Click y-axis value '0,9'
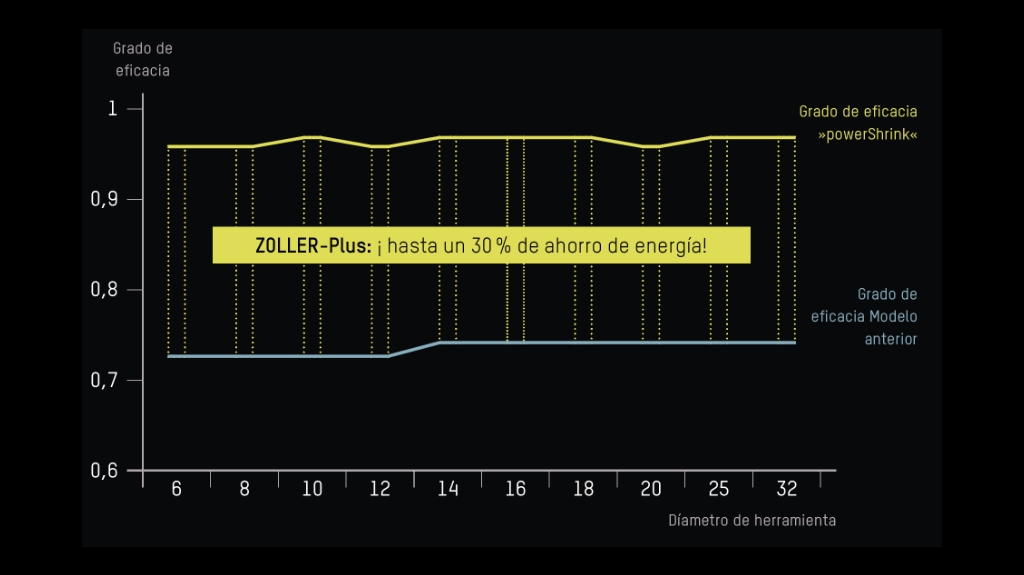Screen dimensions: 1024x575 (x=104, y=199)
